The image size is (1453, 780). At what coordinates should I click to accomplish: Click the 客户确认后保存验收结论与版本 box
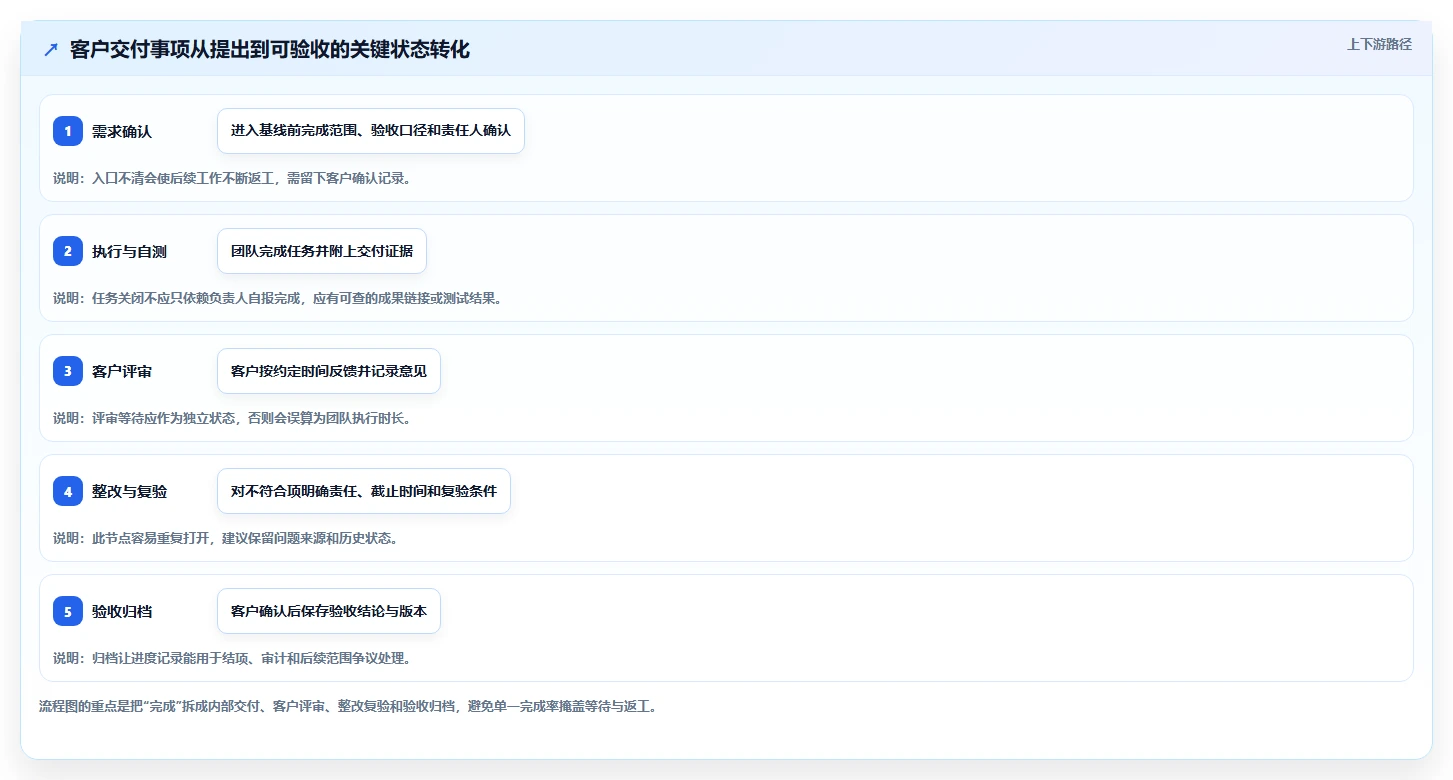[x=329, y=611]
